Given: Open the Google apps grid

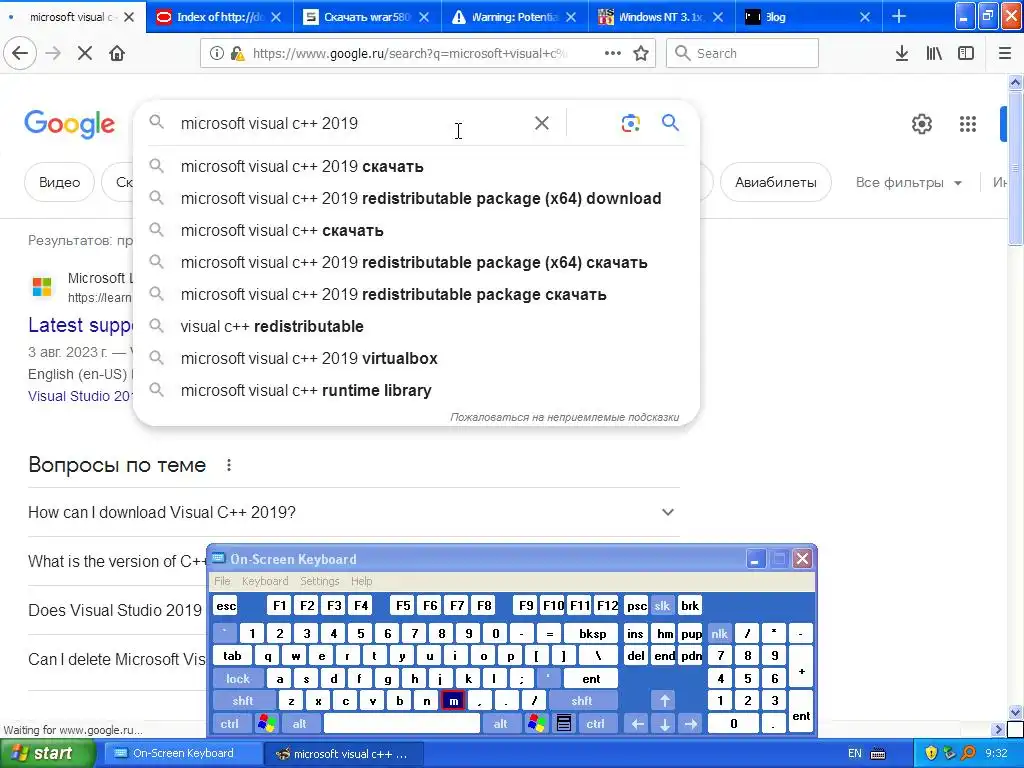Looking at the screenshot, I should click(x=967, y=123).
